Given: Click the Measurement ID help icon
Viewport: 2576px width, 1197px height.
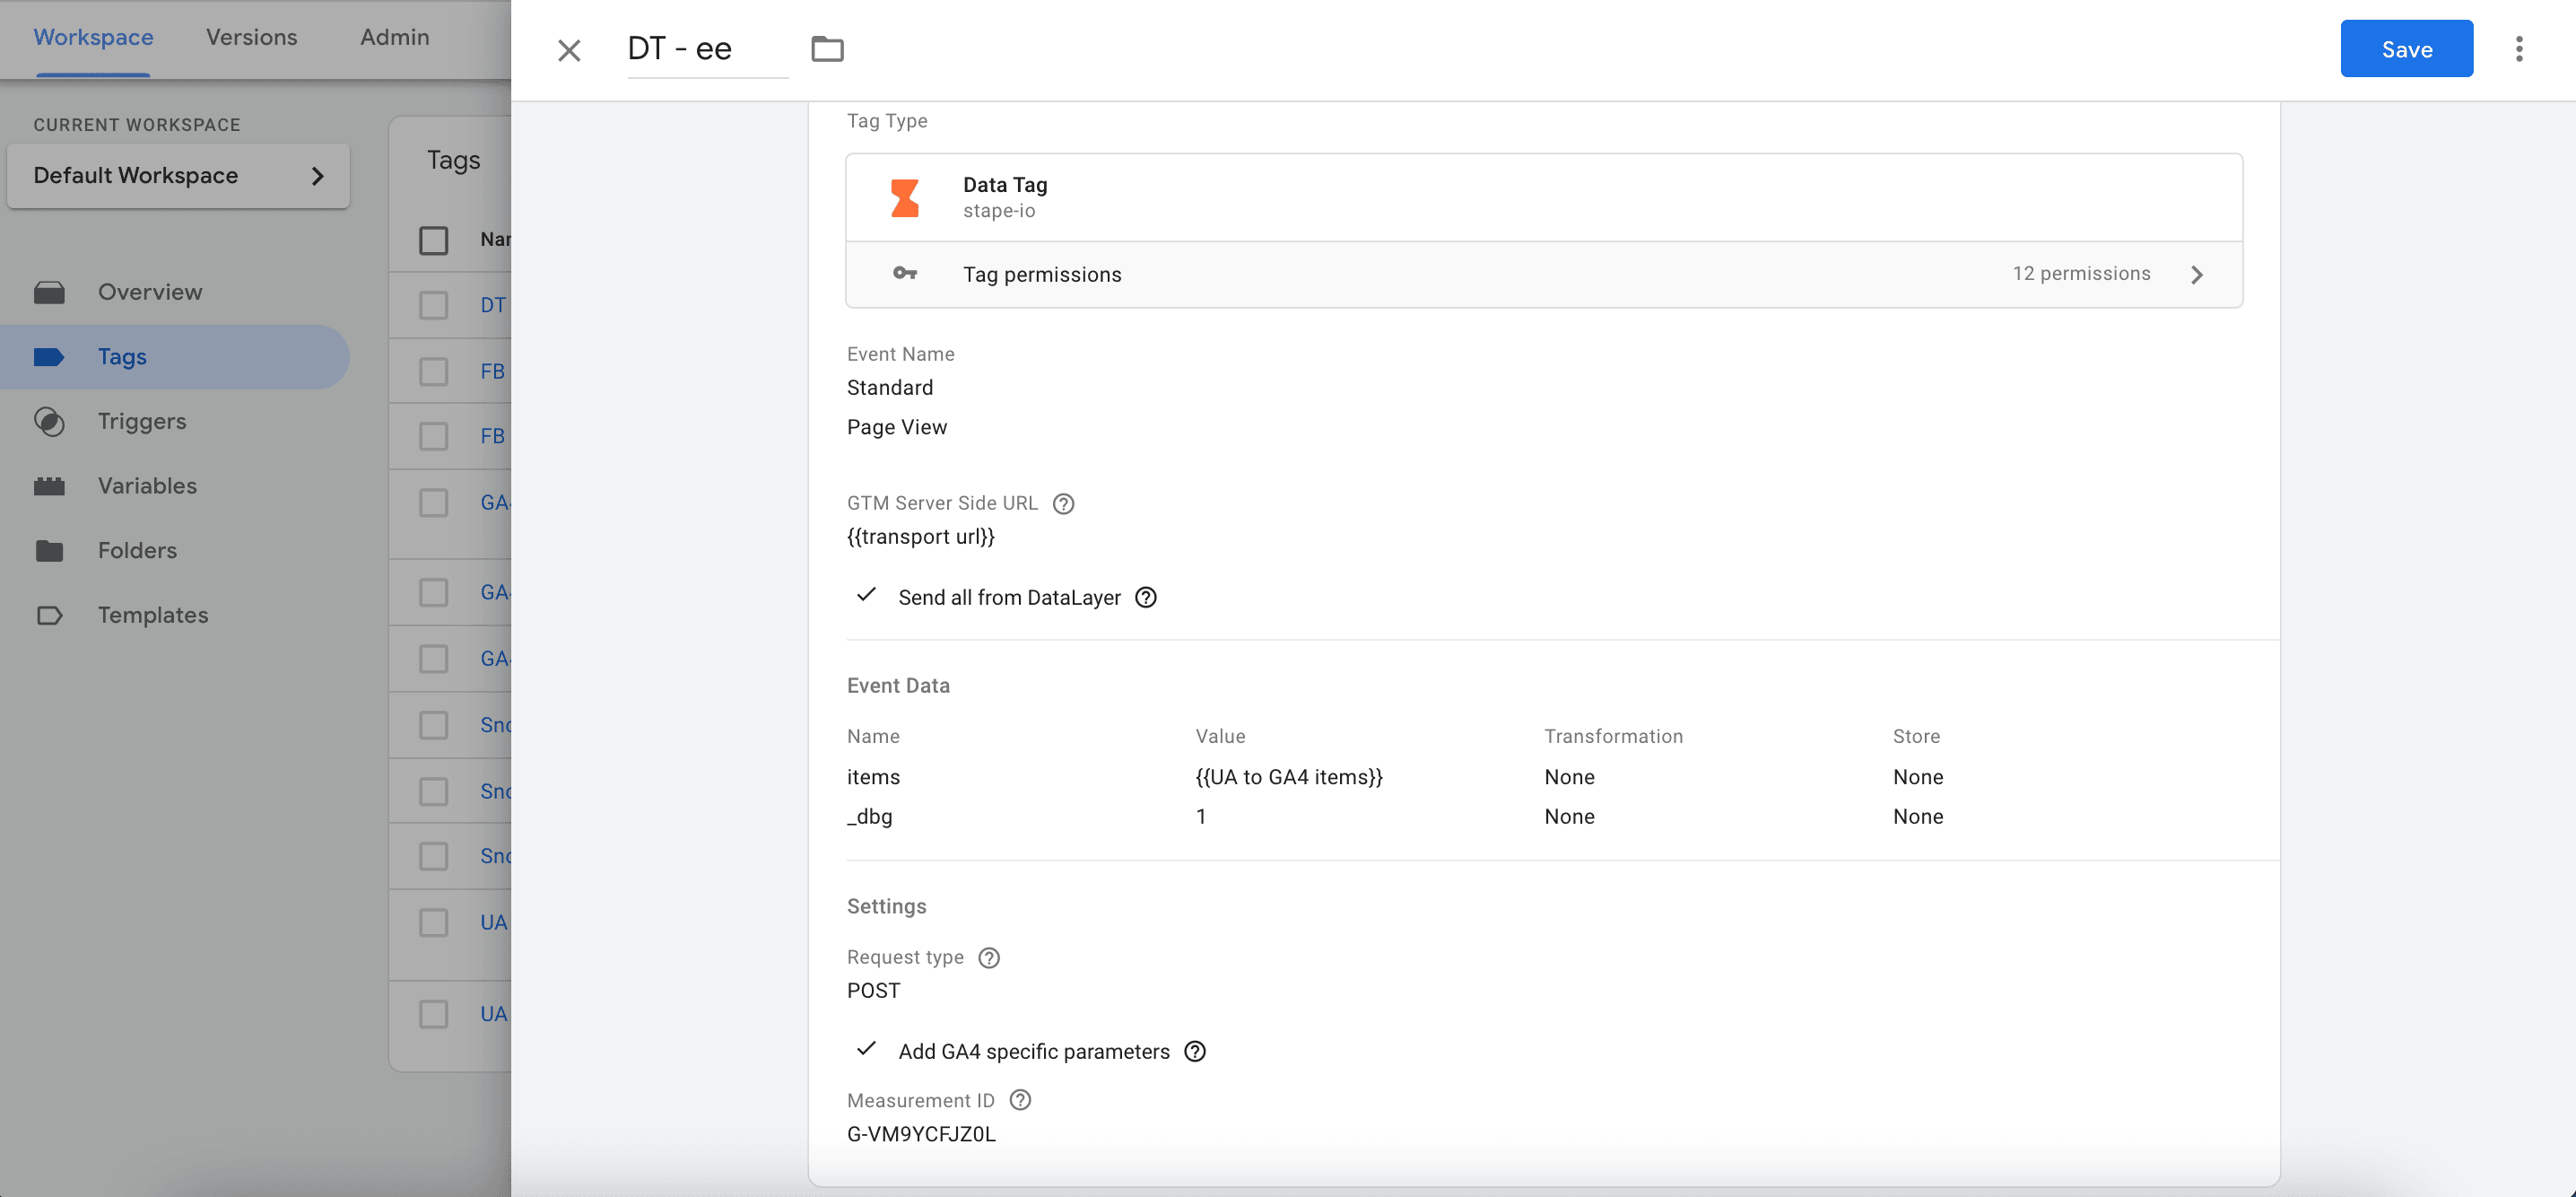Looking at the screenshot, I should pyautogui.click(x=1019, y=1101).
